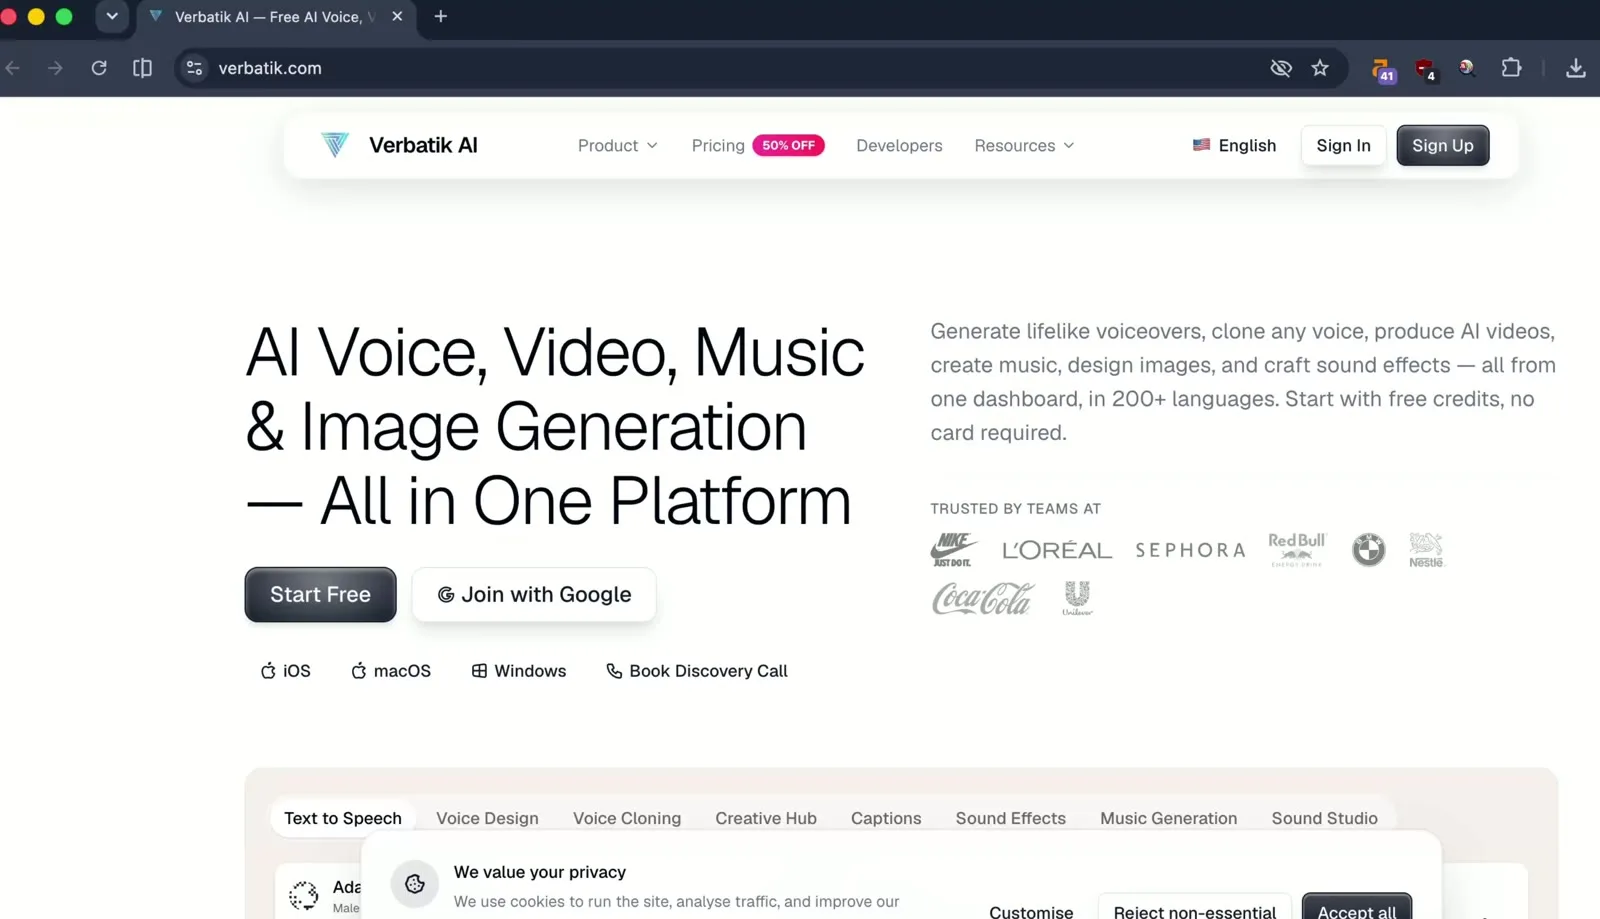Open the macOS download link
Viewport: 1600px width, 919px height.
(391, 671)
